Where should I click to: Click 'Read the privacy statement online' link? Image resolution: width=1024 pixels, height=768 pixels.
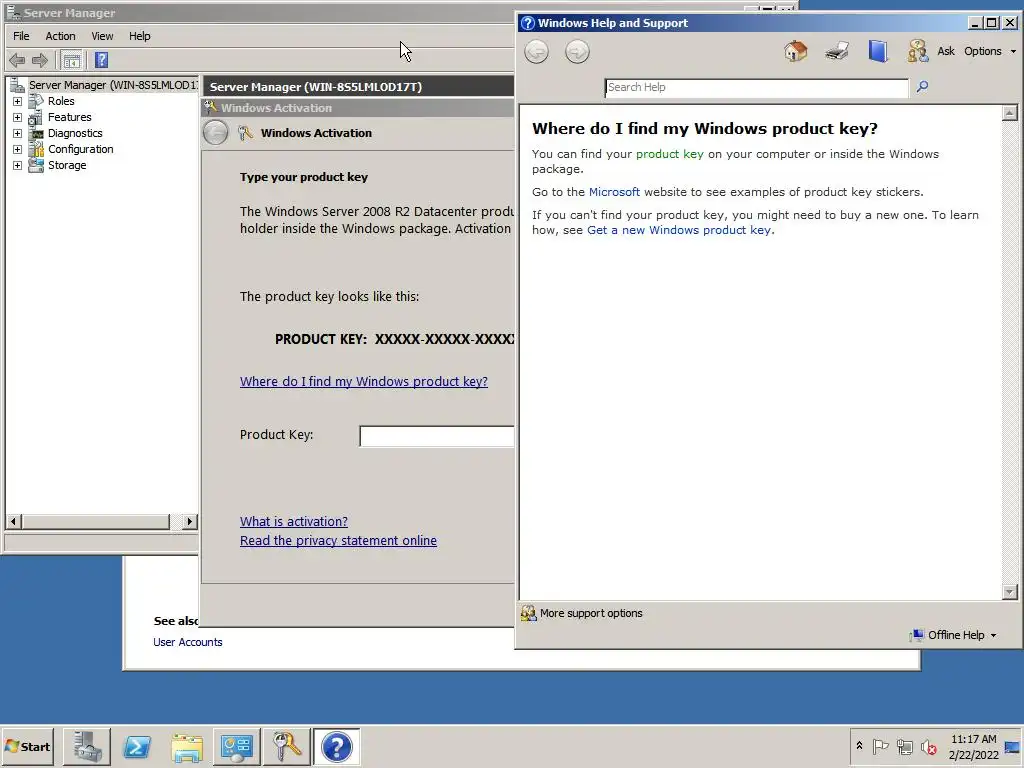pos(338,540)
